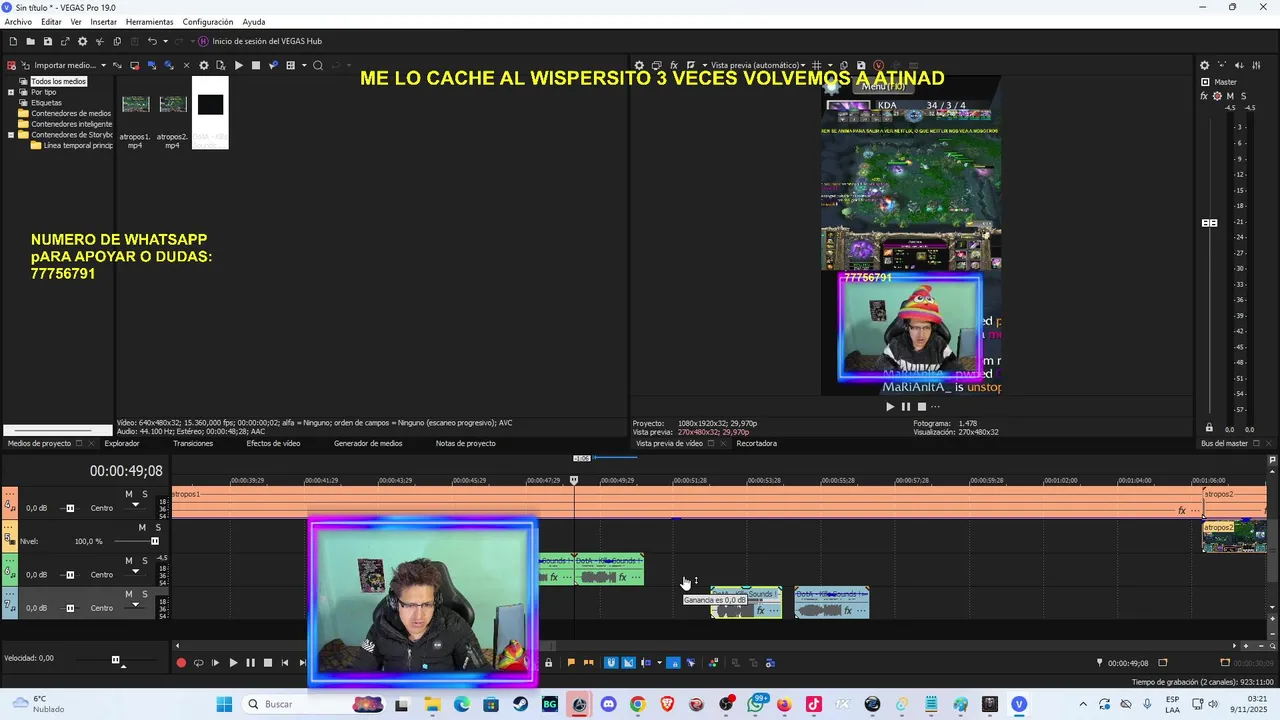The image size is (1280, 720).
Task: Click track 4 volume slider handle
Action: point(70,508)
